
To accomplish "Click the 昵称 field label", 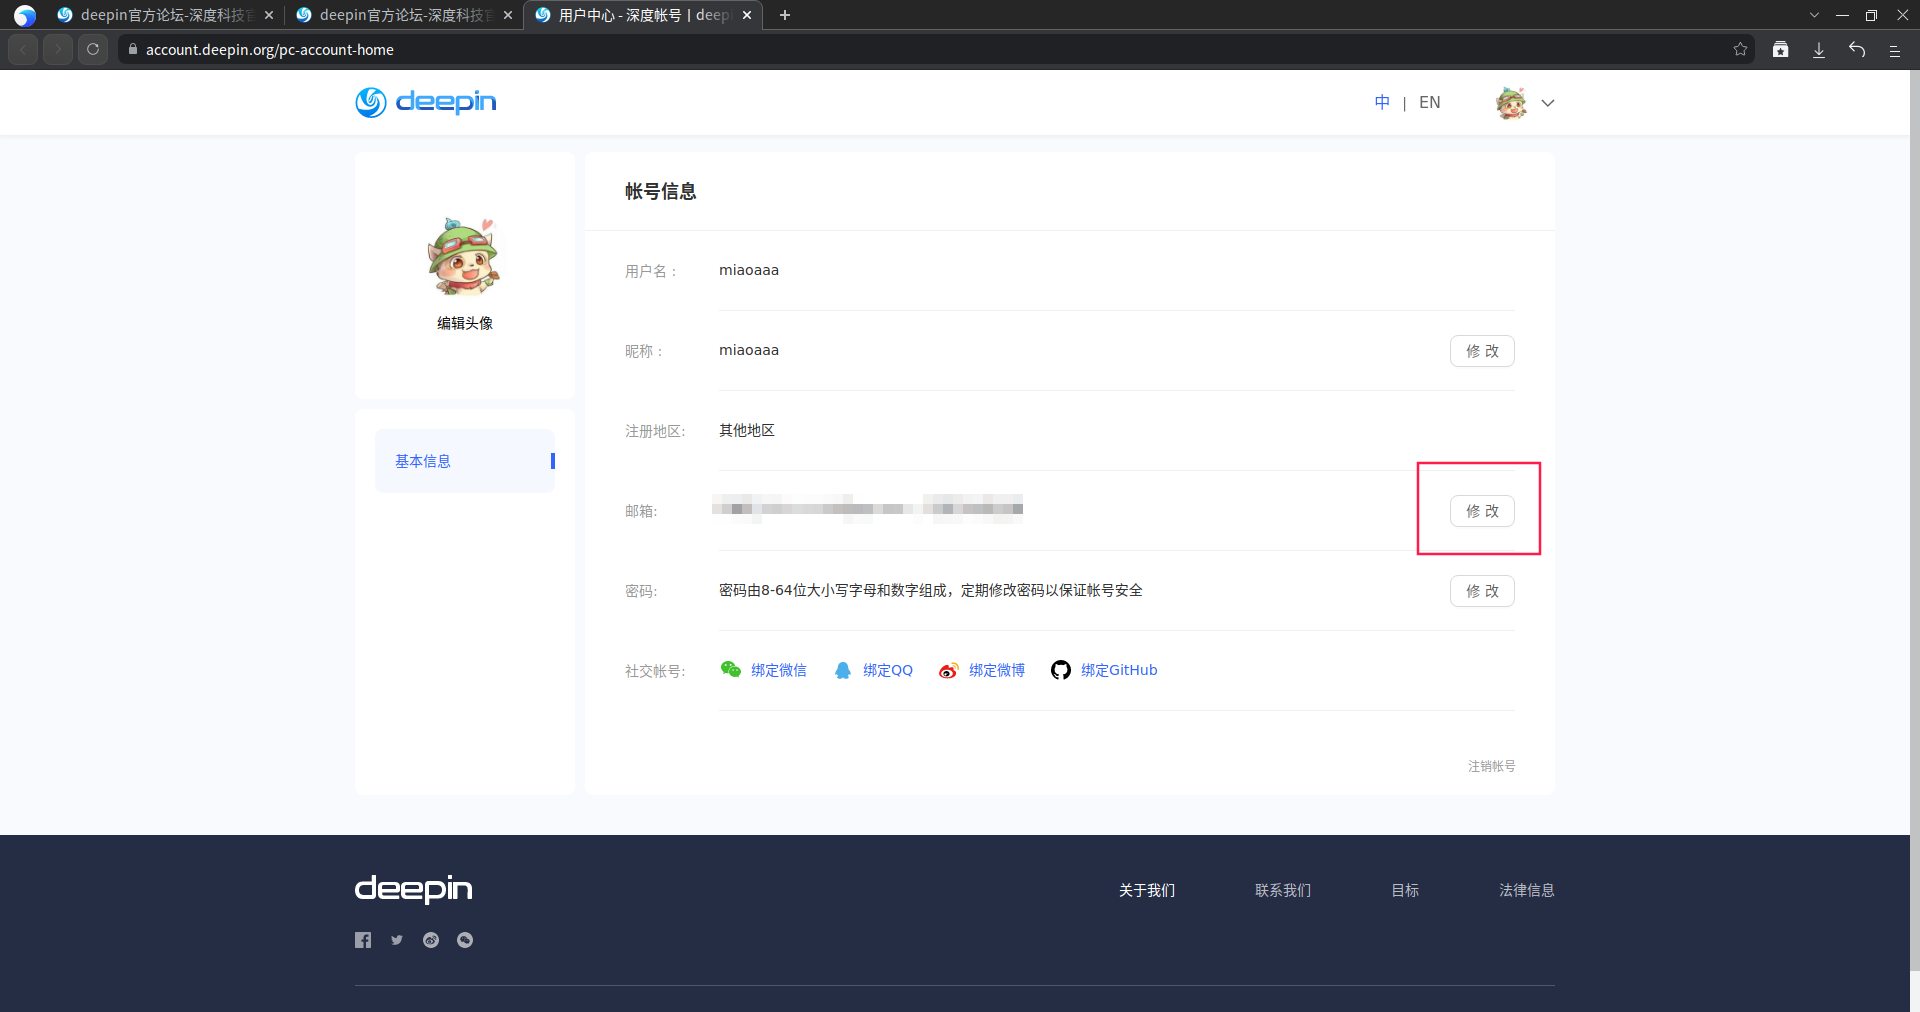I will pos(644,351).
